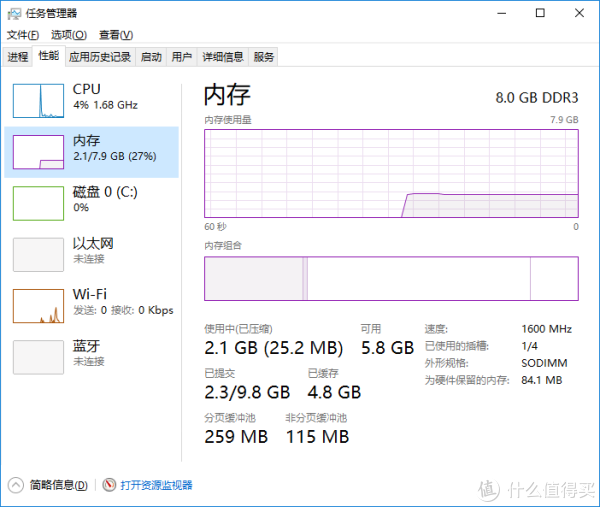Viewport: 600px width, 507px height.
Task: Switch to the 服务 tab
Action: coord(263,57)
